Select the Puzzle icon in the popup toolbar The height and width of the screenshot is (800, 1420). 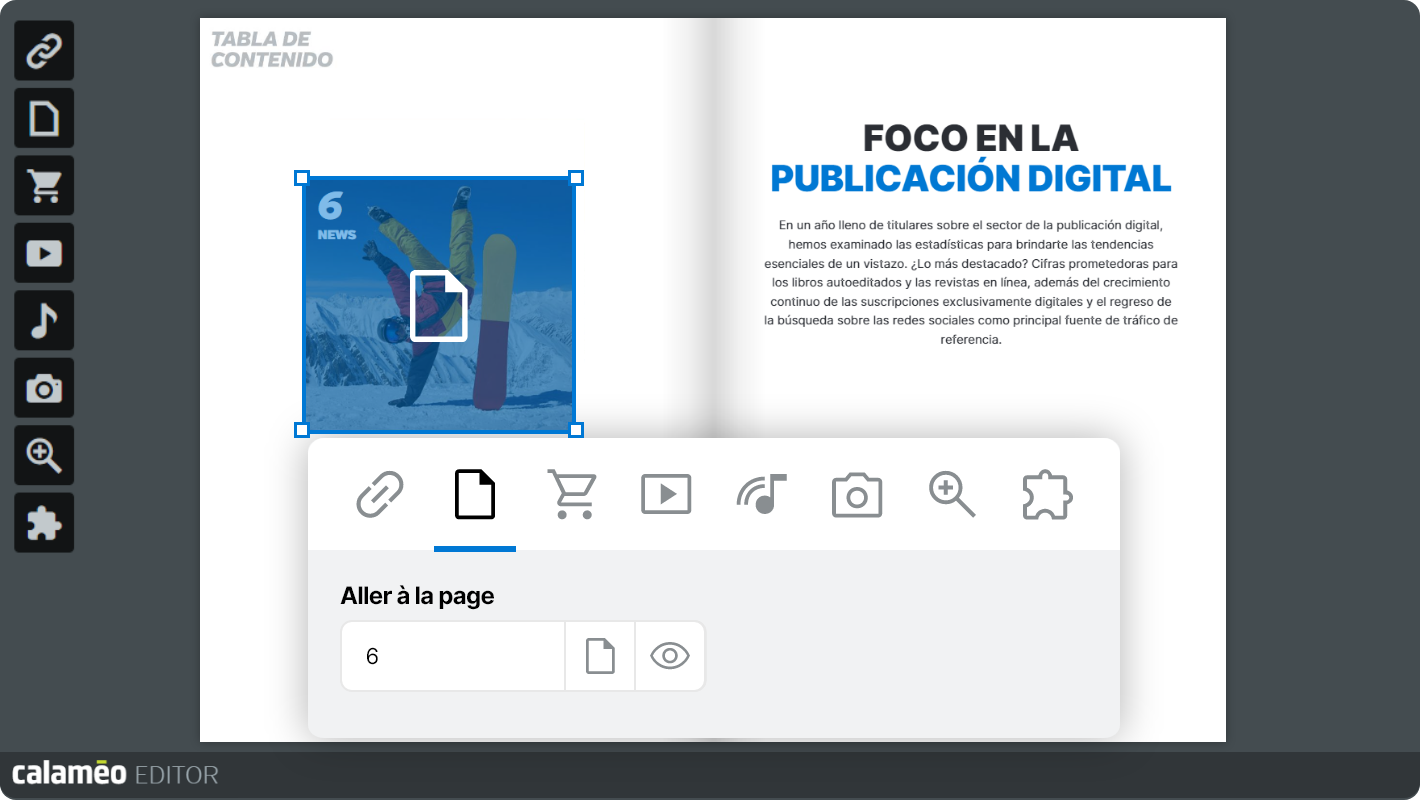pyautogui.click(x=1047, y=494)
